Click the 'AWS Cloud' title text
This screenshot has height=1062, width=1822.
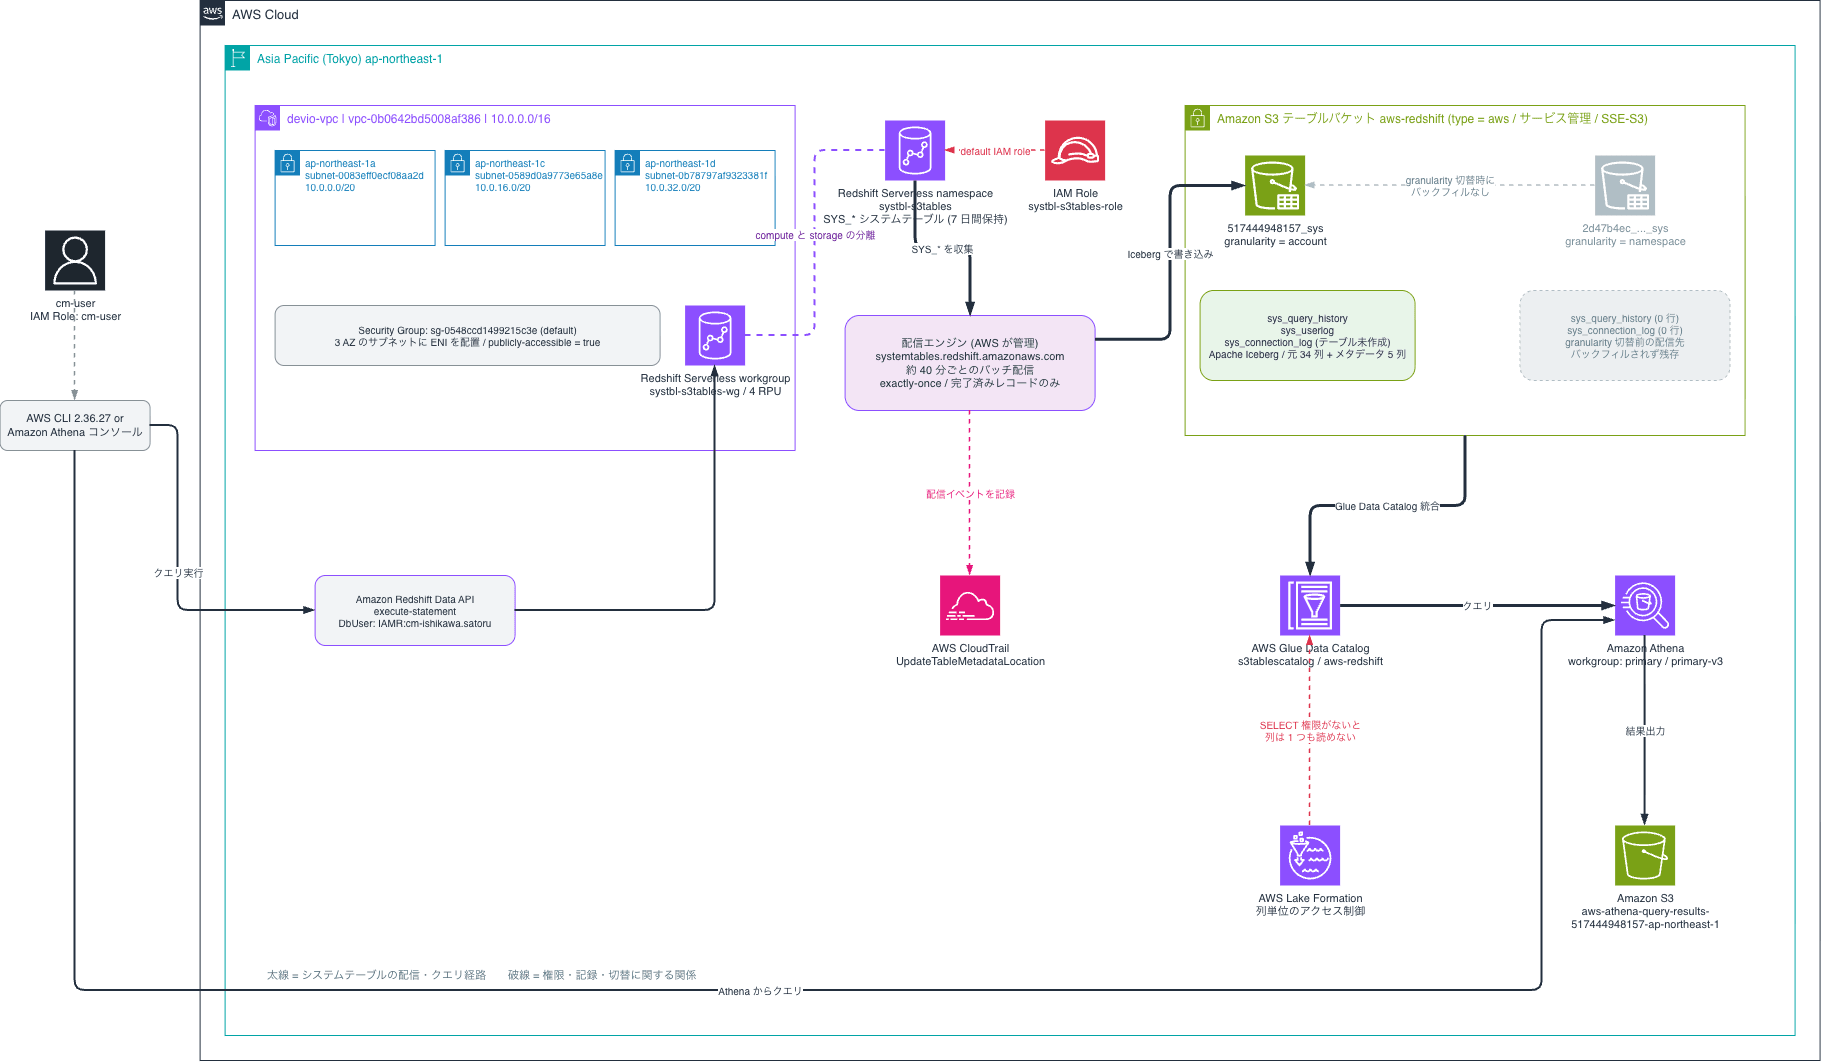click(265, 14)
